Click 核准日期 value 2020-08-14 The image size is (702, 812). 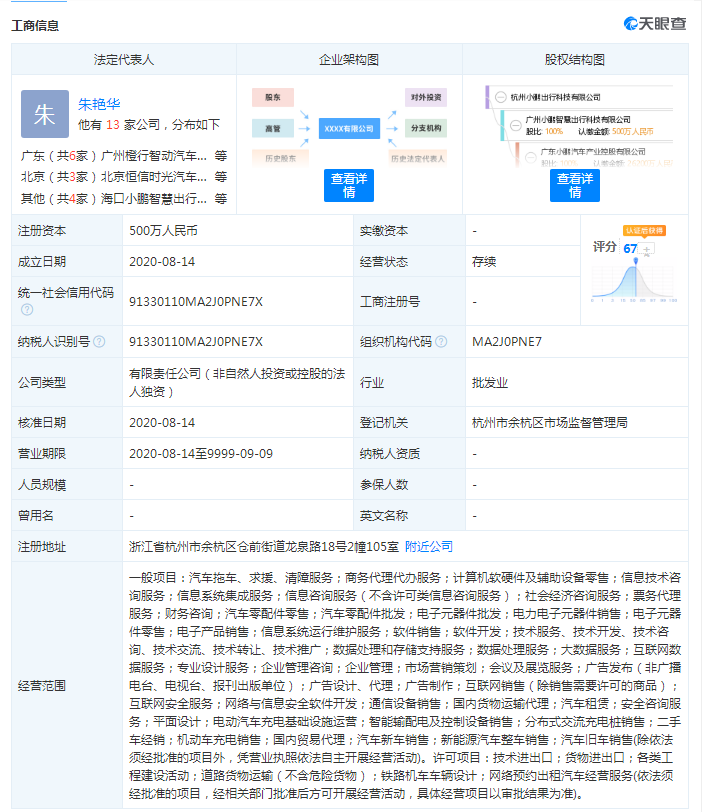[x=162, y=423]
